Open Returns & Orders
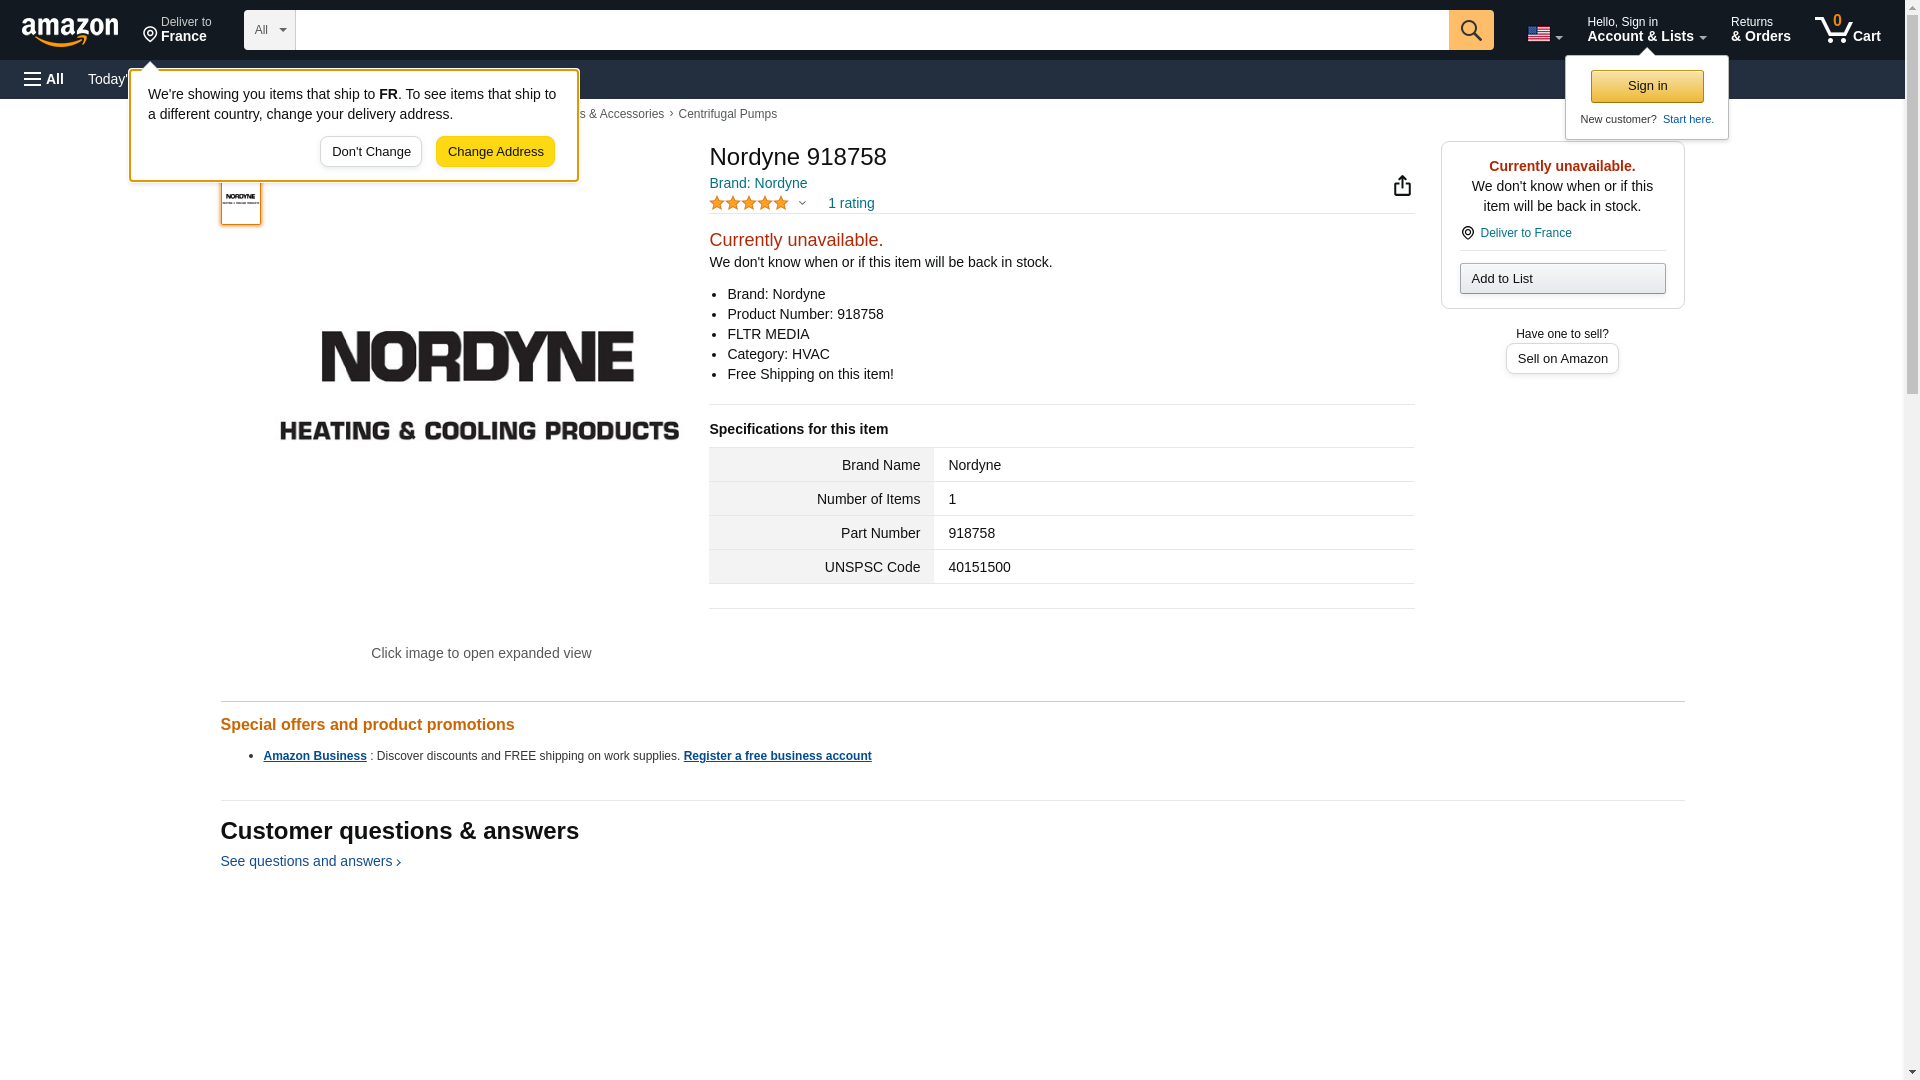Image resolution: width=1920 pixels, height=1080 pixels. [1759, 30]
